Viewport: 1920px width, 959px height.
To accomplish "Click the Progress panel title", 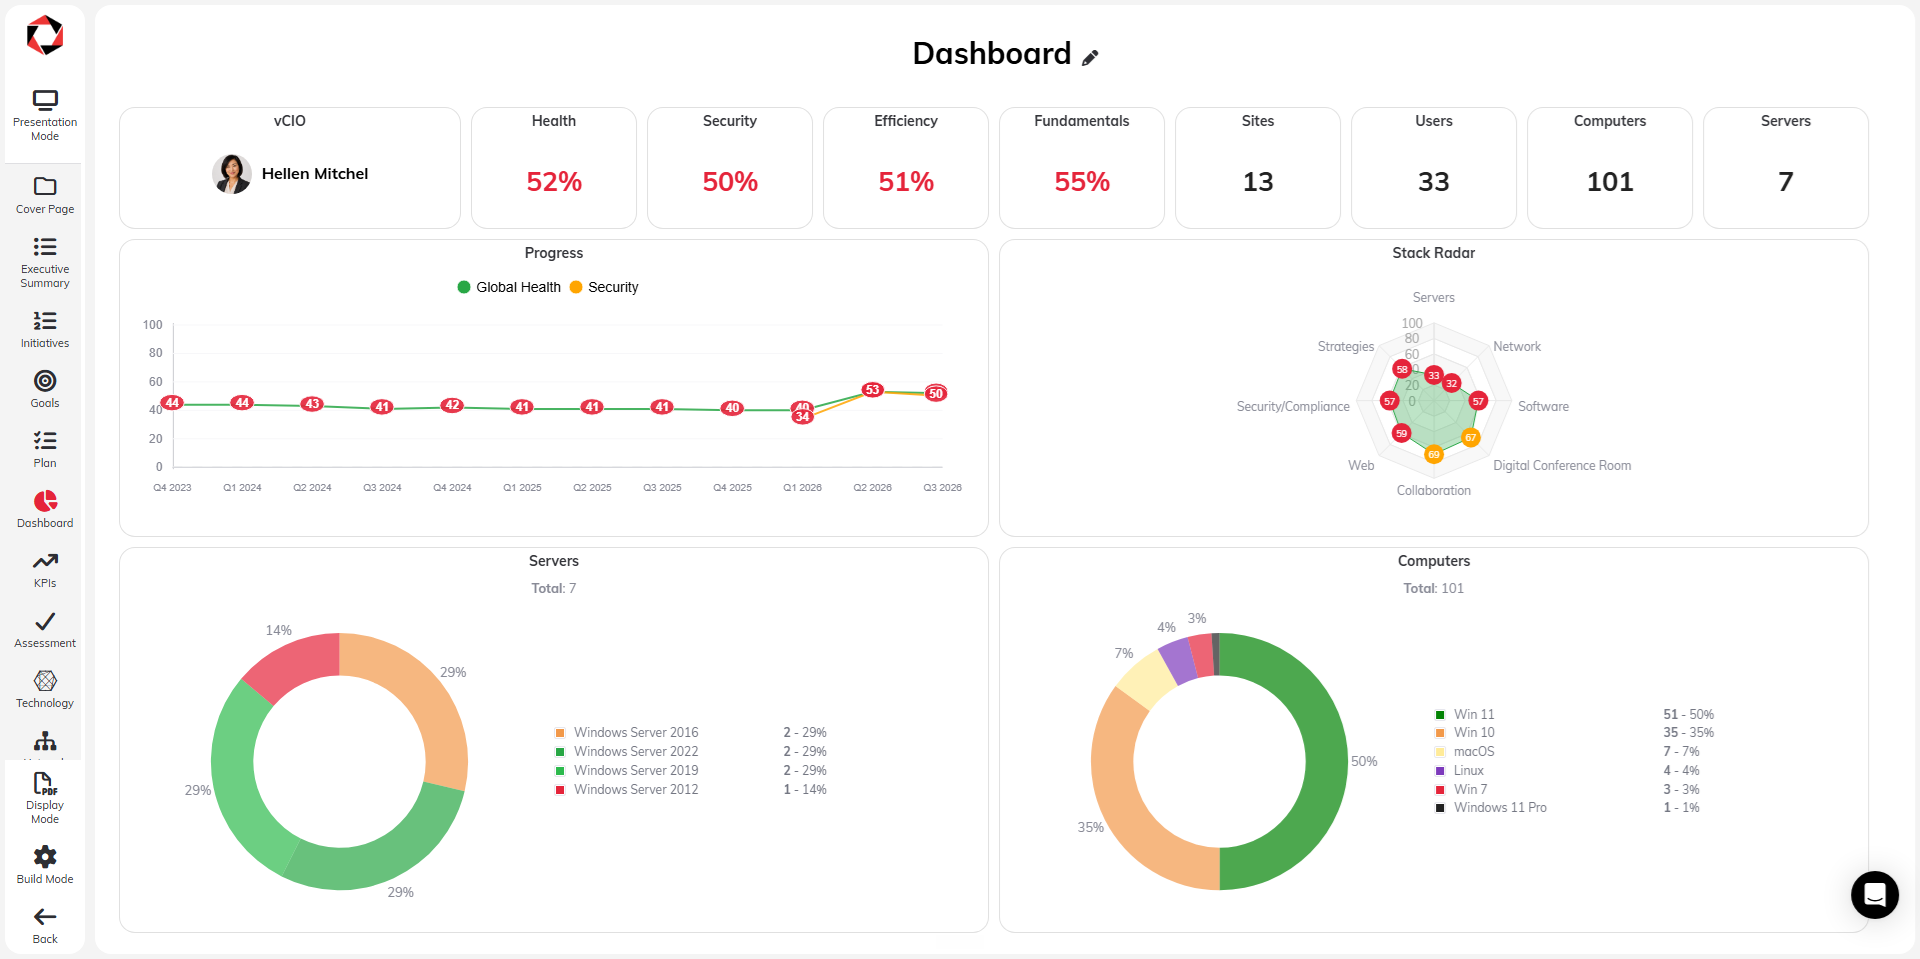I will (x=554, y=253).
